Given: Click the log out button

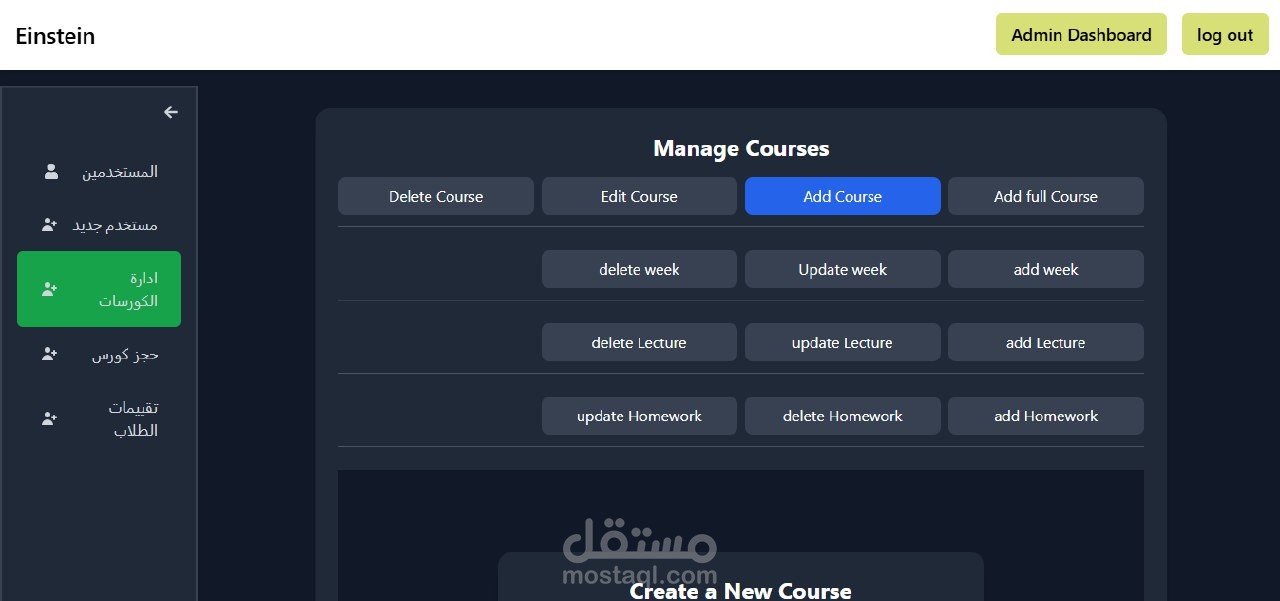Looking at the screenshot, I should click(x=1225, y=34).
